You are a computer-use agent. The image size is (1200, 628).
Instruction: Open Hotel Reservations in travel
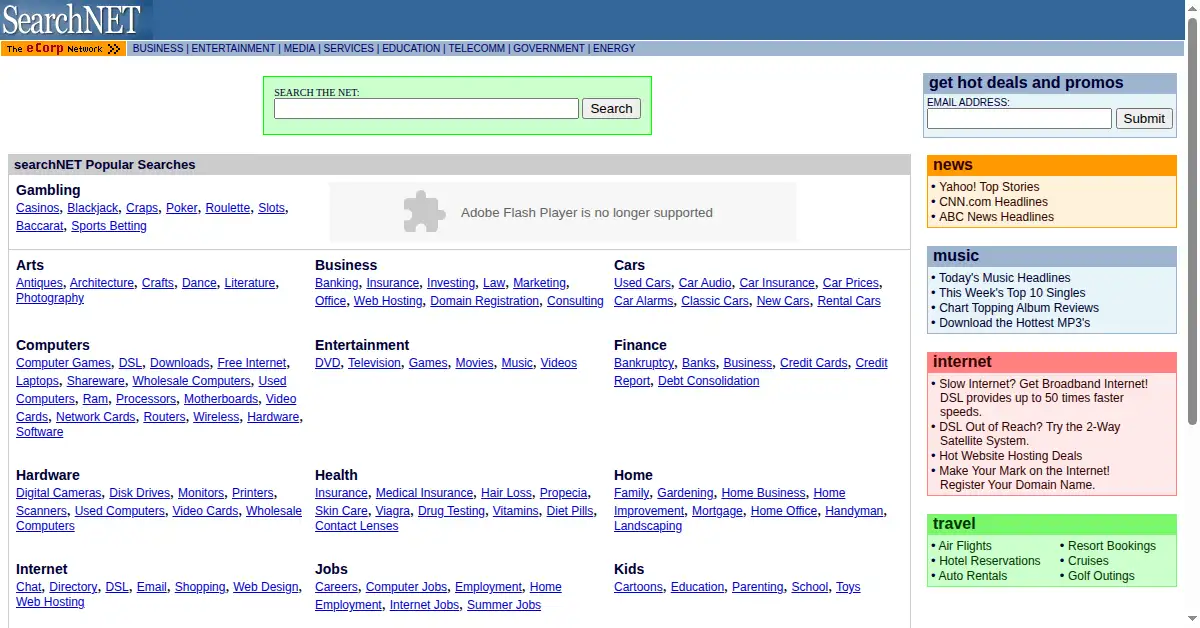click(x=990, y=561)
